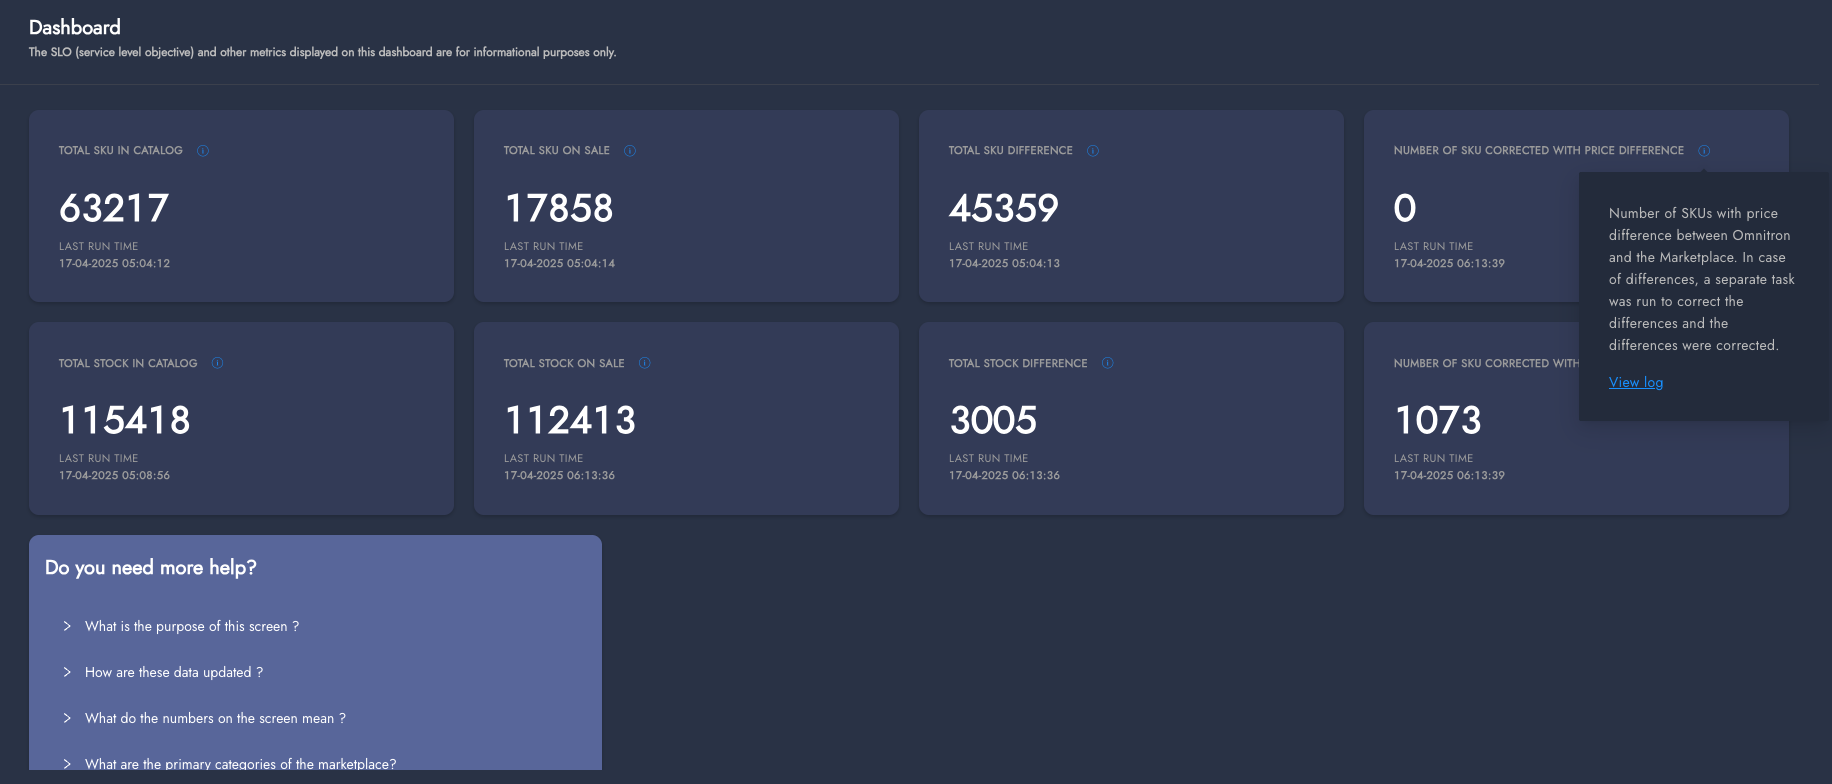The width and height of the screenshot is (1832, 784).
Task: Show info for Total Stock in Catalog
Action: tap(217, 363)
